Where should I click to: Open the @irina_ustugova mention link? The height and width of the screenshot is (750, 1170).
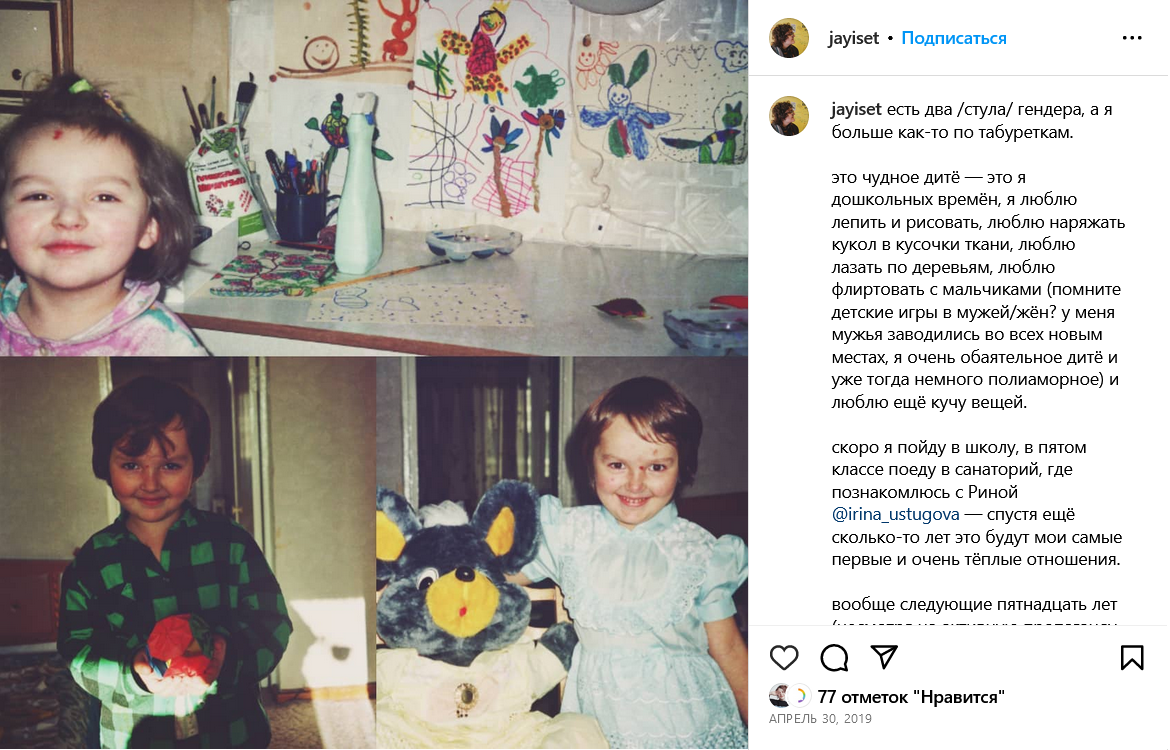click(x=895, y=514)
